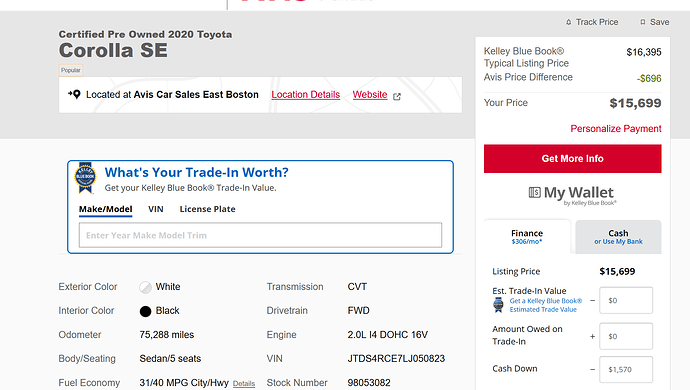Click the Personalize Payment link

(616, 129)
